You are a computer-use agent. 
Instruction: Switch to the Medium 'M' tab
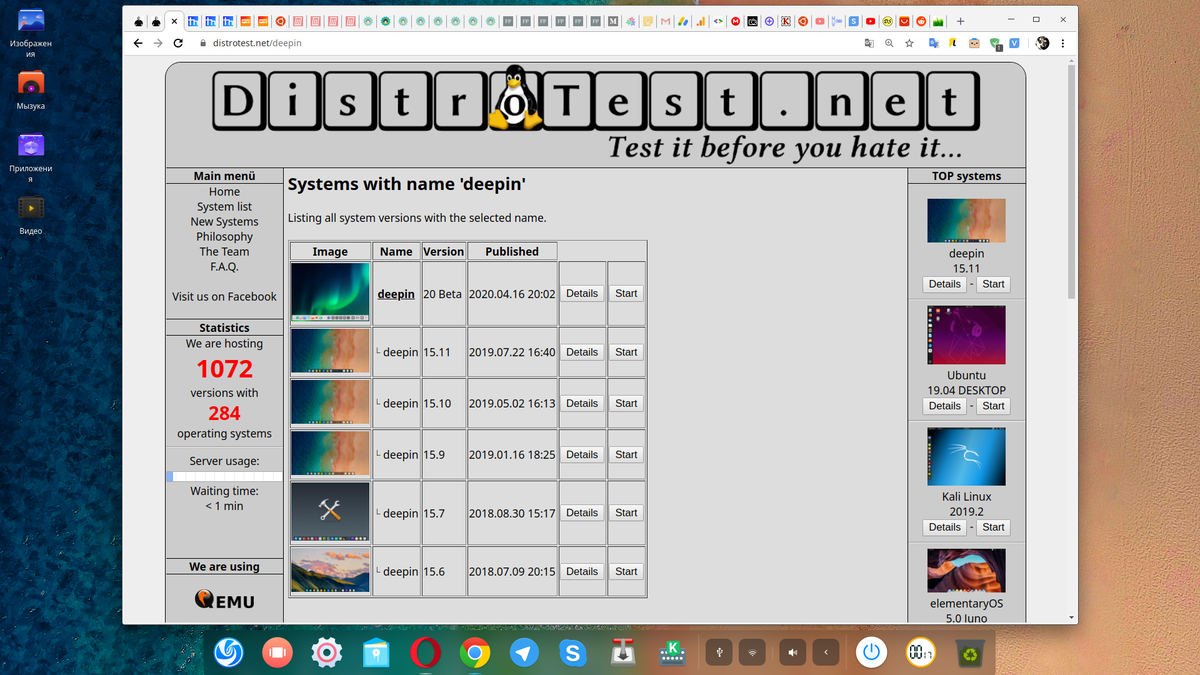pos(613,20)
